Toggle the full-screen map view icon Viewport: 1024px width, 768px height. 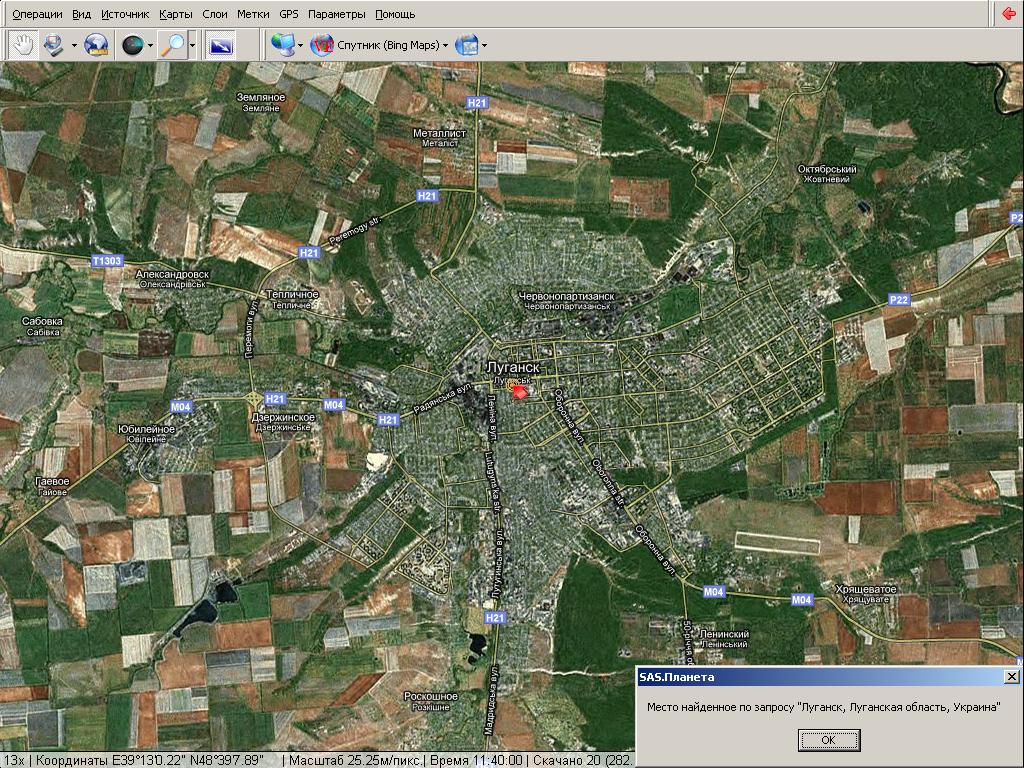pyautogui.click(x=221, y=45)
